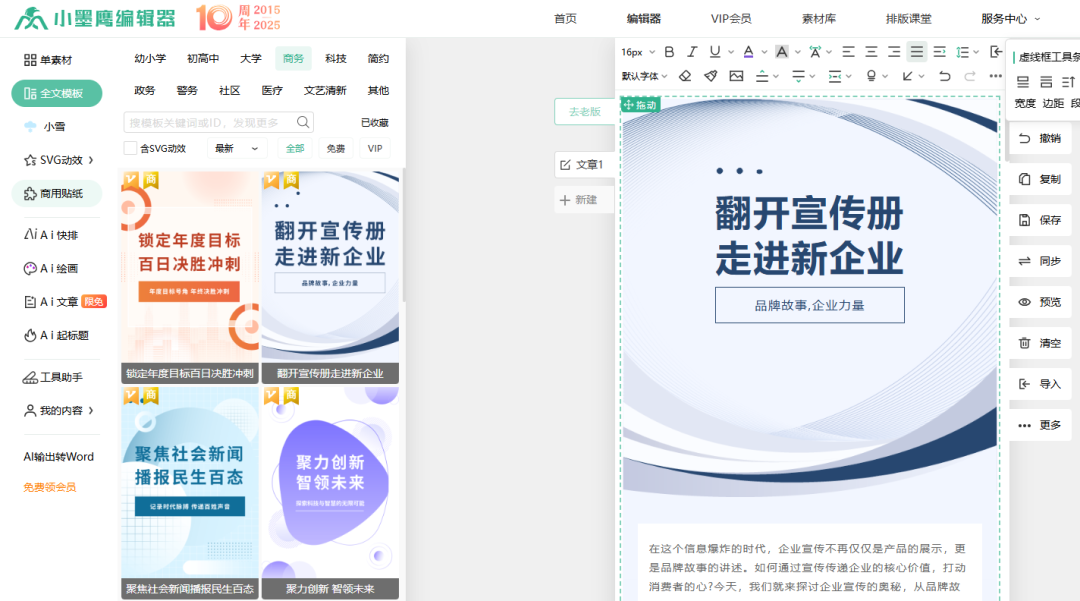Open the Ai绘画 sidebar tool
This screenshot has height=601, width=1080.
pos(54,268)
